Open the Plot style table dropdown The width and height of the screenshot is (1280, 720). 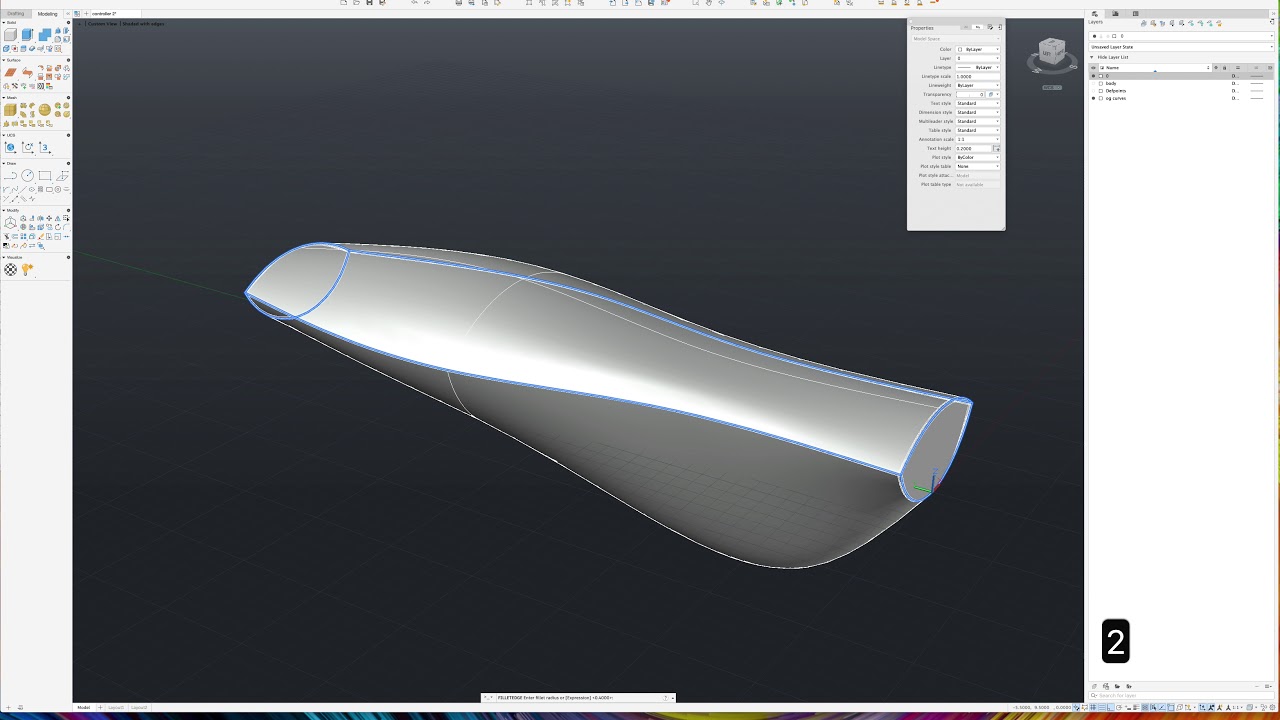[x=978, y=166]
